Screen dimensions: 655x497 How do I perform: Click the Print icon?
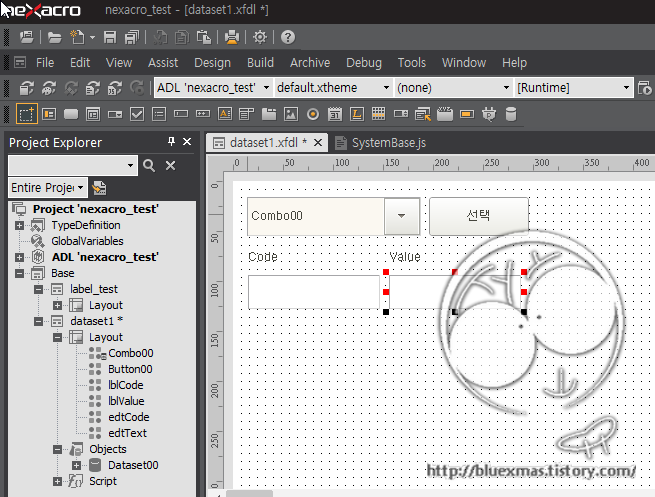[x=231, y=37]
